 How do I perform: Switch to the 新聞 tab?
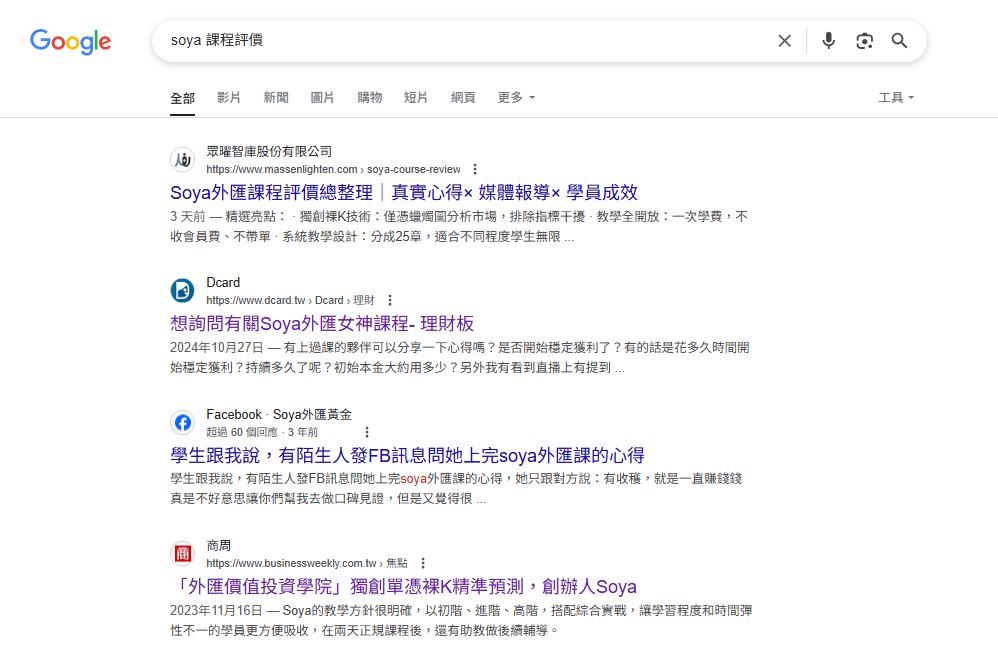(x=276, y=97)
